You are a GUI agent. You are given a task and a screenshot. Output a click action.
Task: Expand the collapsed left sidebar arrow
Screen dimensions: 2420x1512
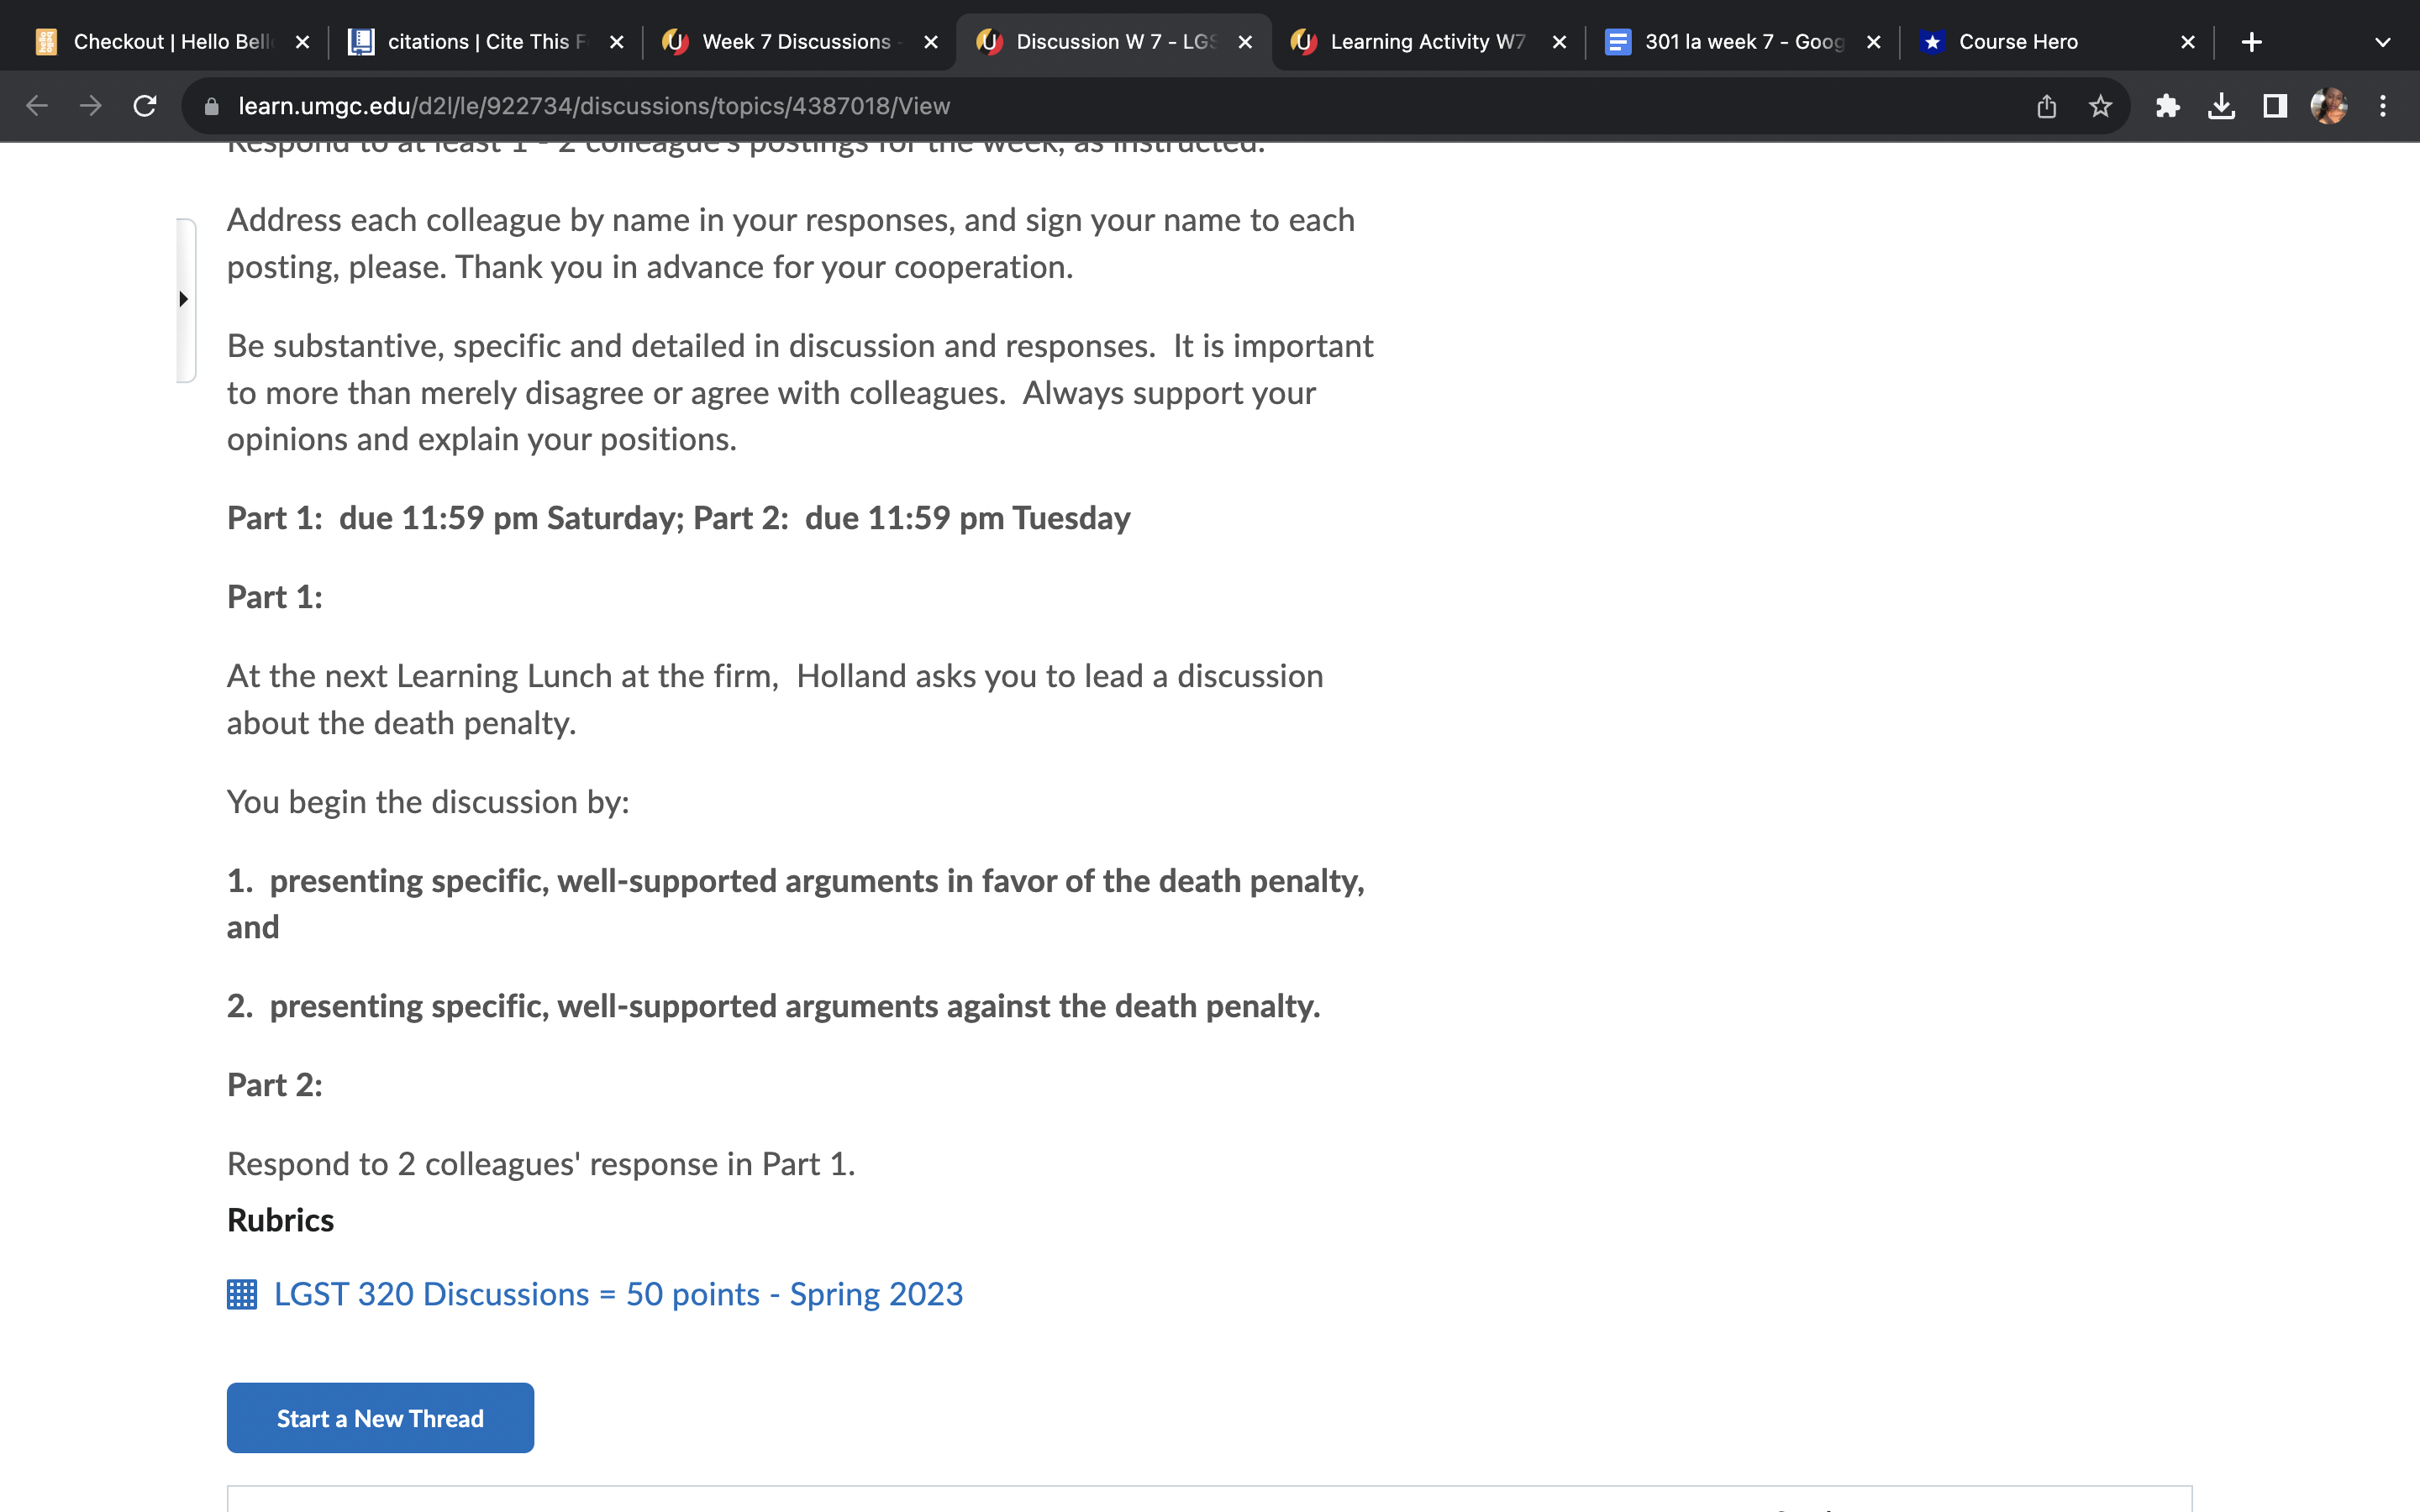pyautogui.click(x=184, y=298)
